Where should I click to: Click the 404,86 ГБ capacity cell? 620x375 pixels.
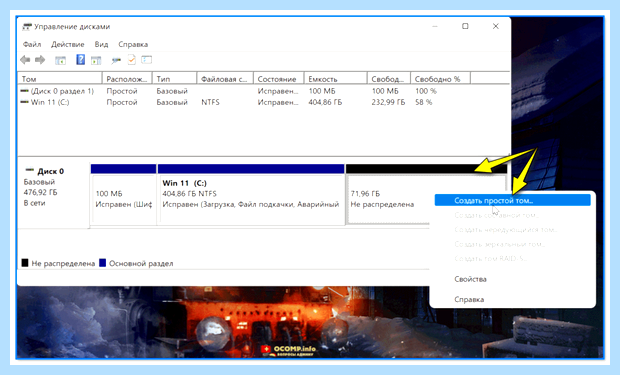click(x=325, y=102)
